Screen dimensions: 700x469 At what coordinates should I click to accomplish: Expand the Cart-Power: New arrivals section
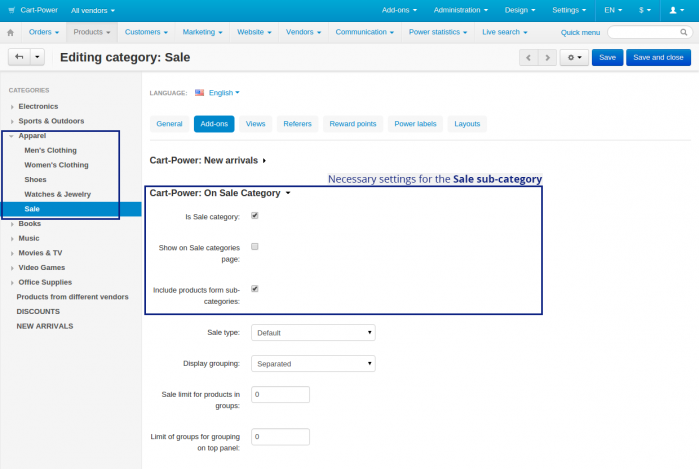coord(208,160)
